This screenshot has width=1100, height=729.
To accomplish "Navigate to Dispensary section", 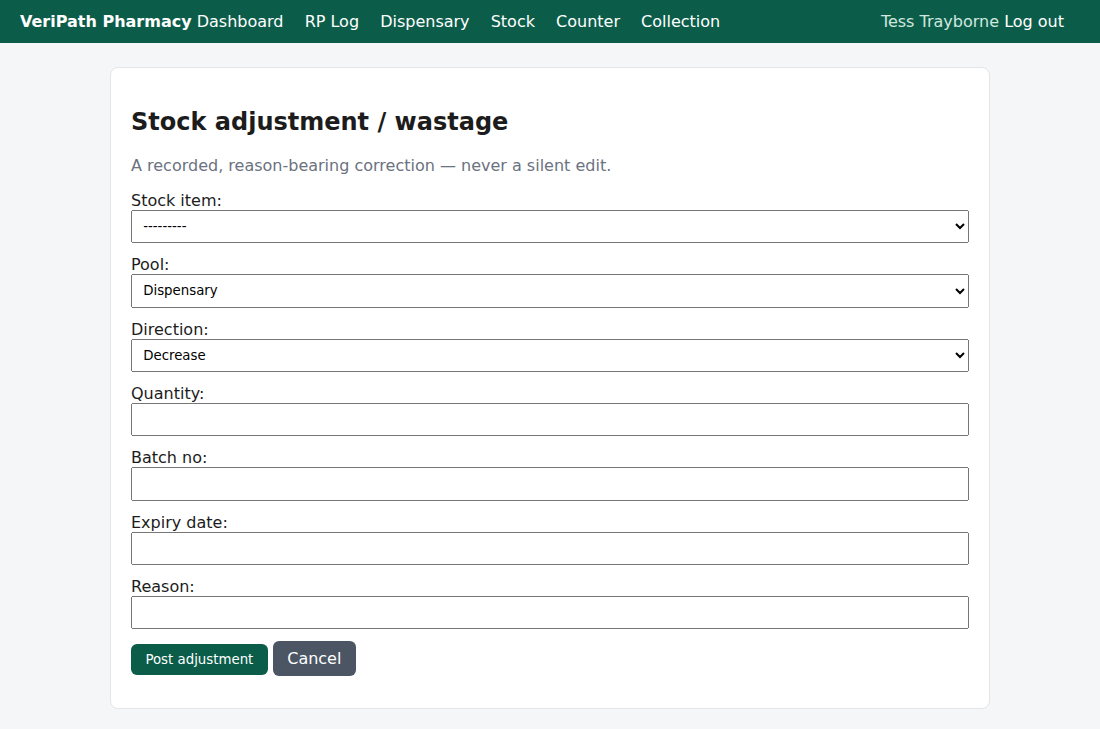I will [x=424, y=22].
